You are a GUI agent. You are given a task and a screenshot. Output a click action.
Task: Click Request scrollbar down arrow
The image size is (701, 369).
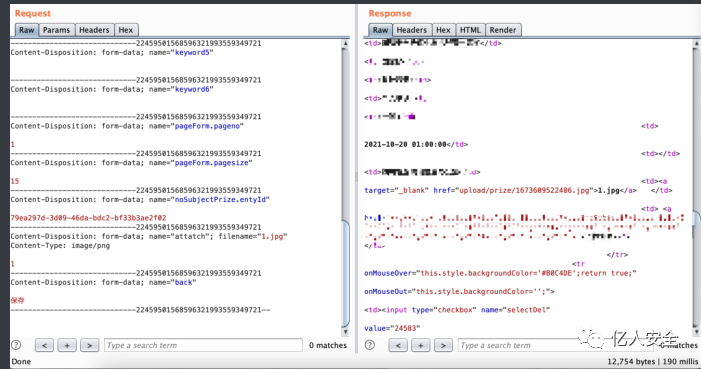coord(345,332)
